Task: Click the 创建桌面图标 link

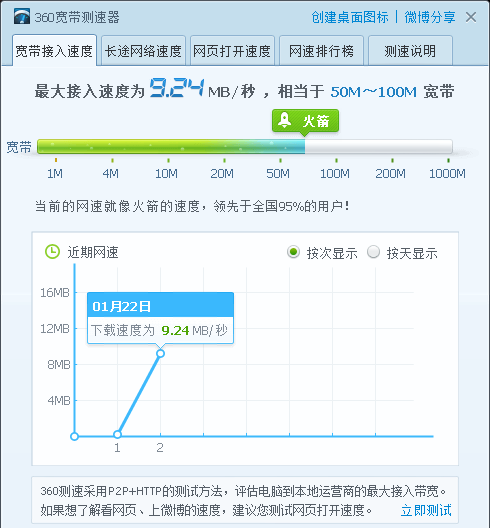Action: coord(350,17)
